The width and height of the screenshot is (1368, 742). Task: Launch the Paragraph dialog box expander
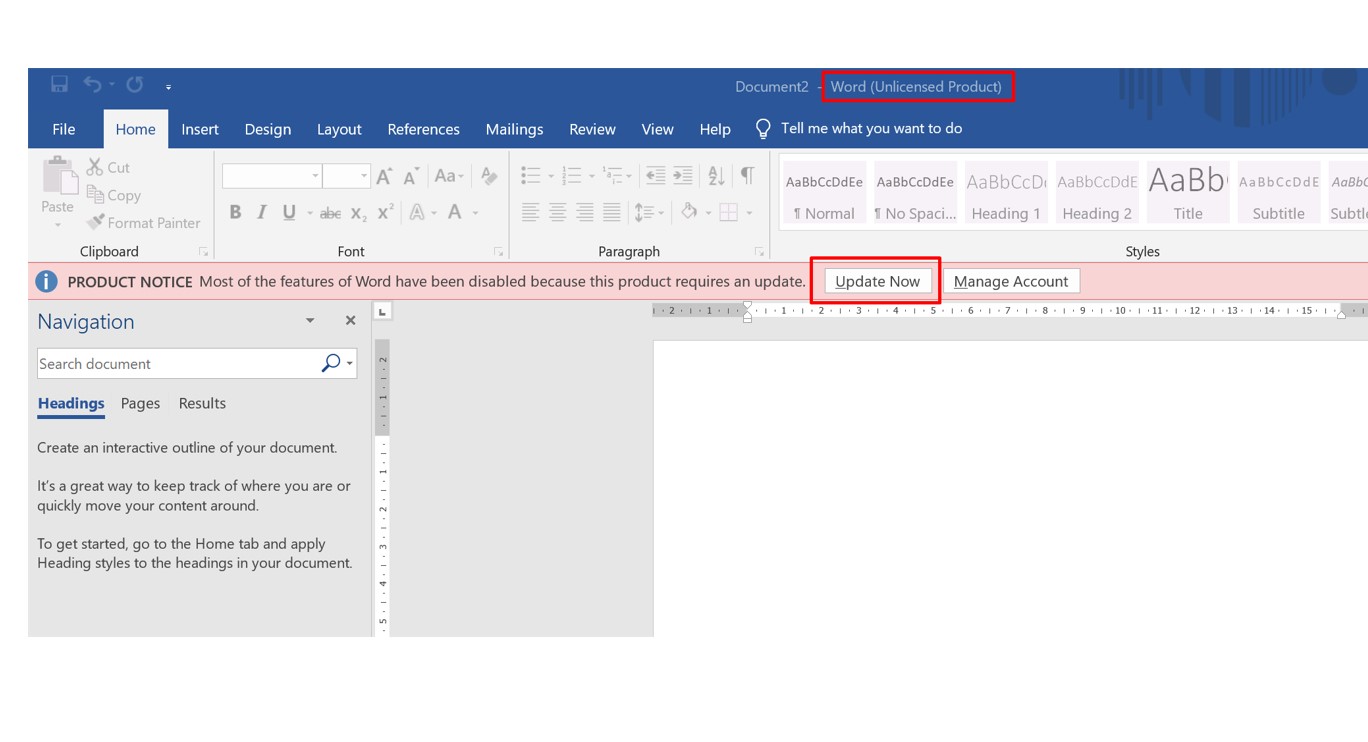[759, 252]
